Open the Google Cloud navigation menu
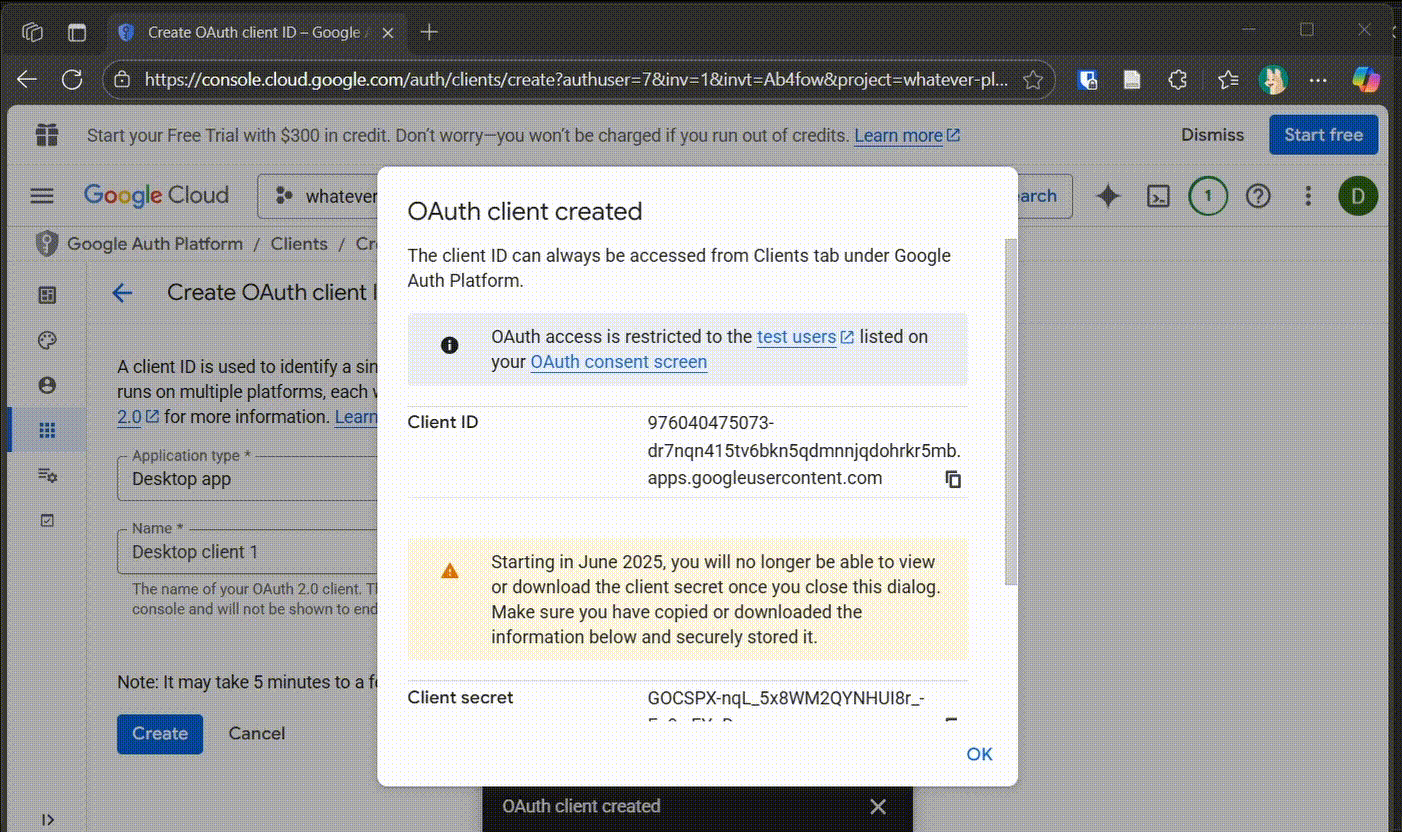 (42, 196)
